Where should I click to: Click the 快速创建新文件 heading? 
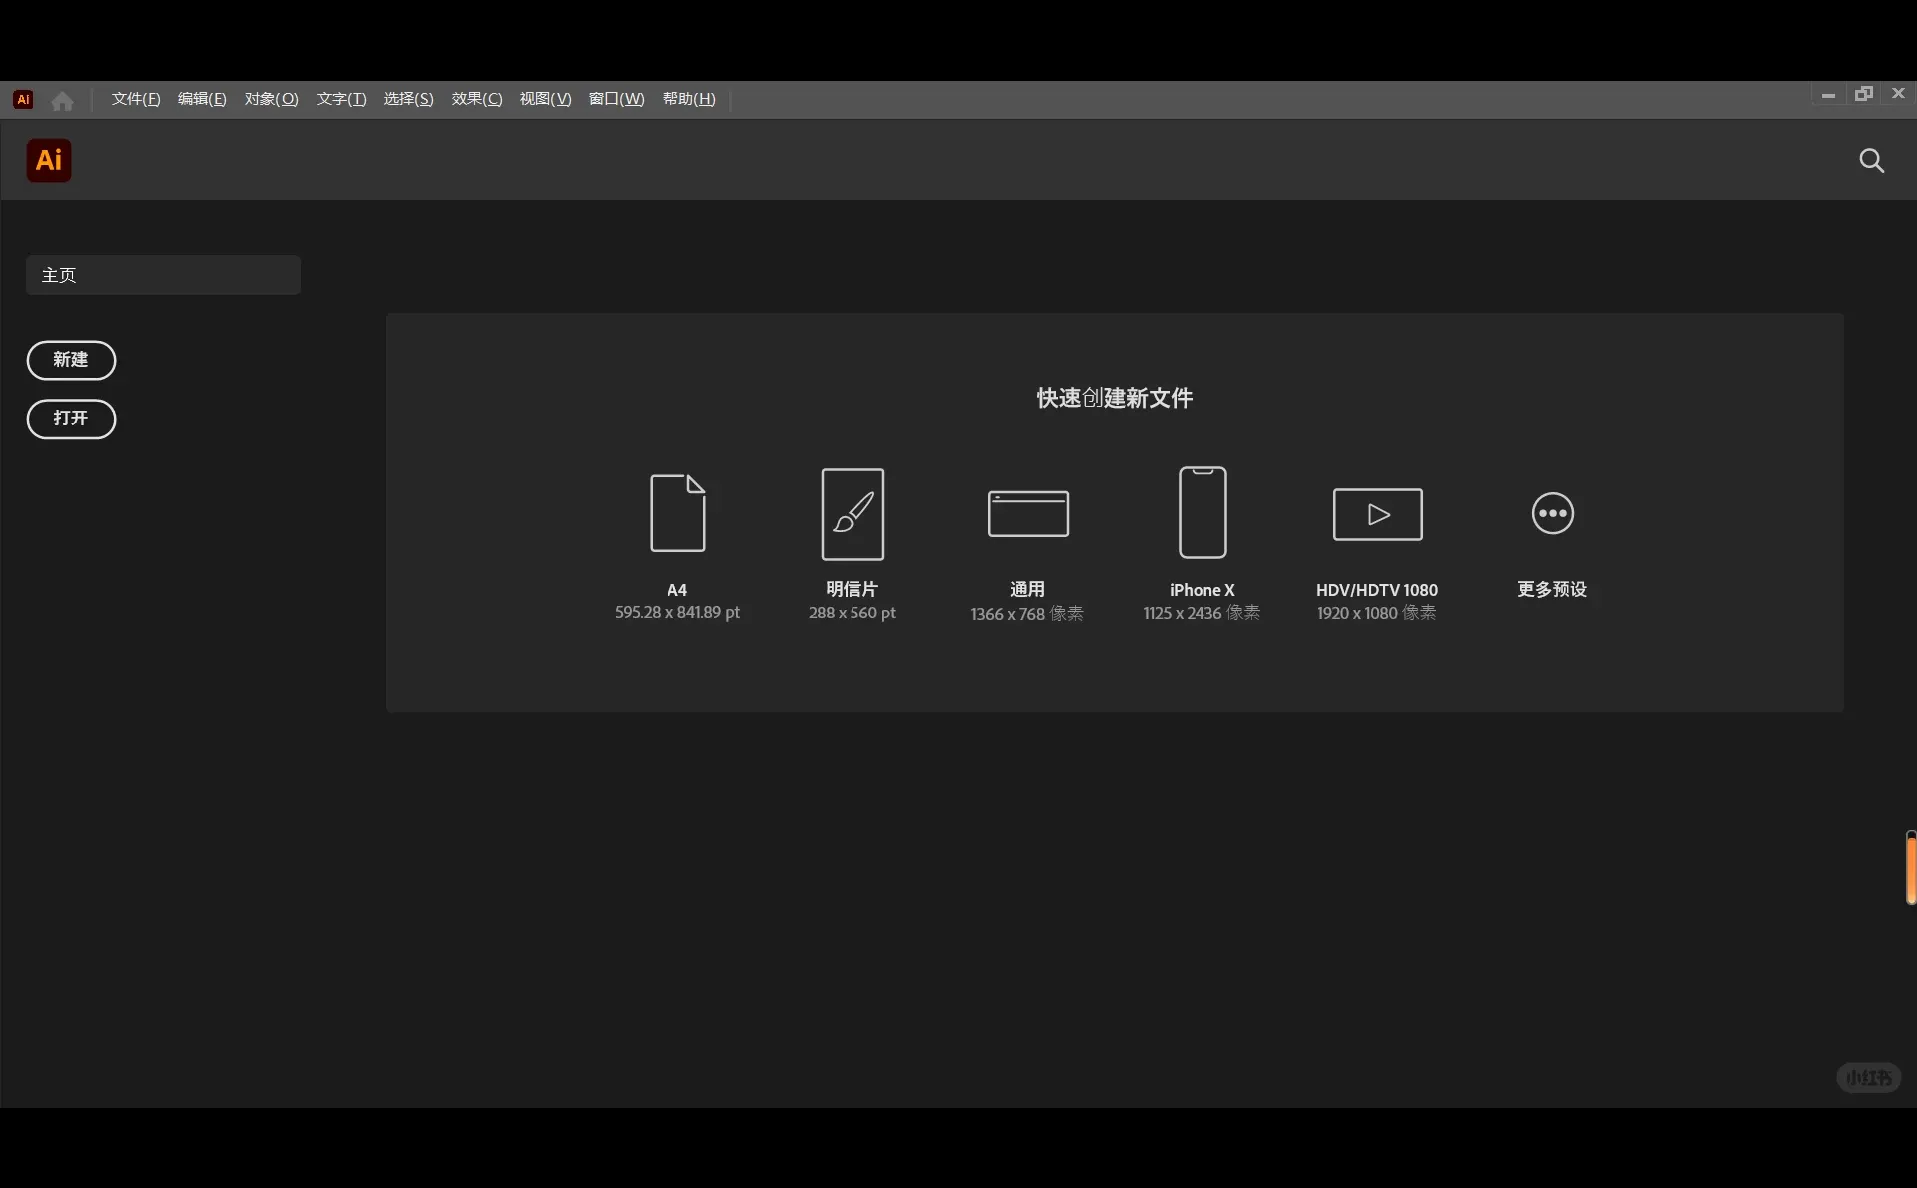coord(1115,398)
